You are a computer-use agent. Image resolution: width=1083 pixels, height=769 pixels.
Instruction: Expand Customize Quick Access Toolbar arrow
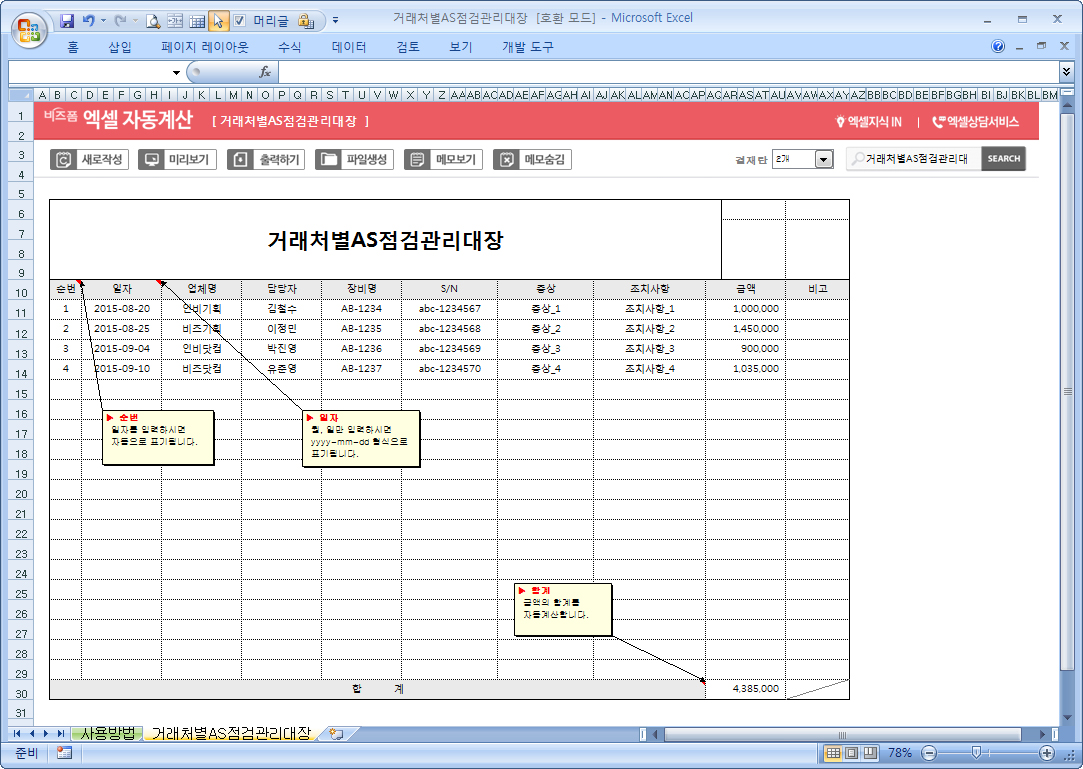coord(336,21)
